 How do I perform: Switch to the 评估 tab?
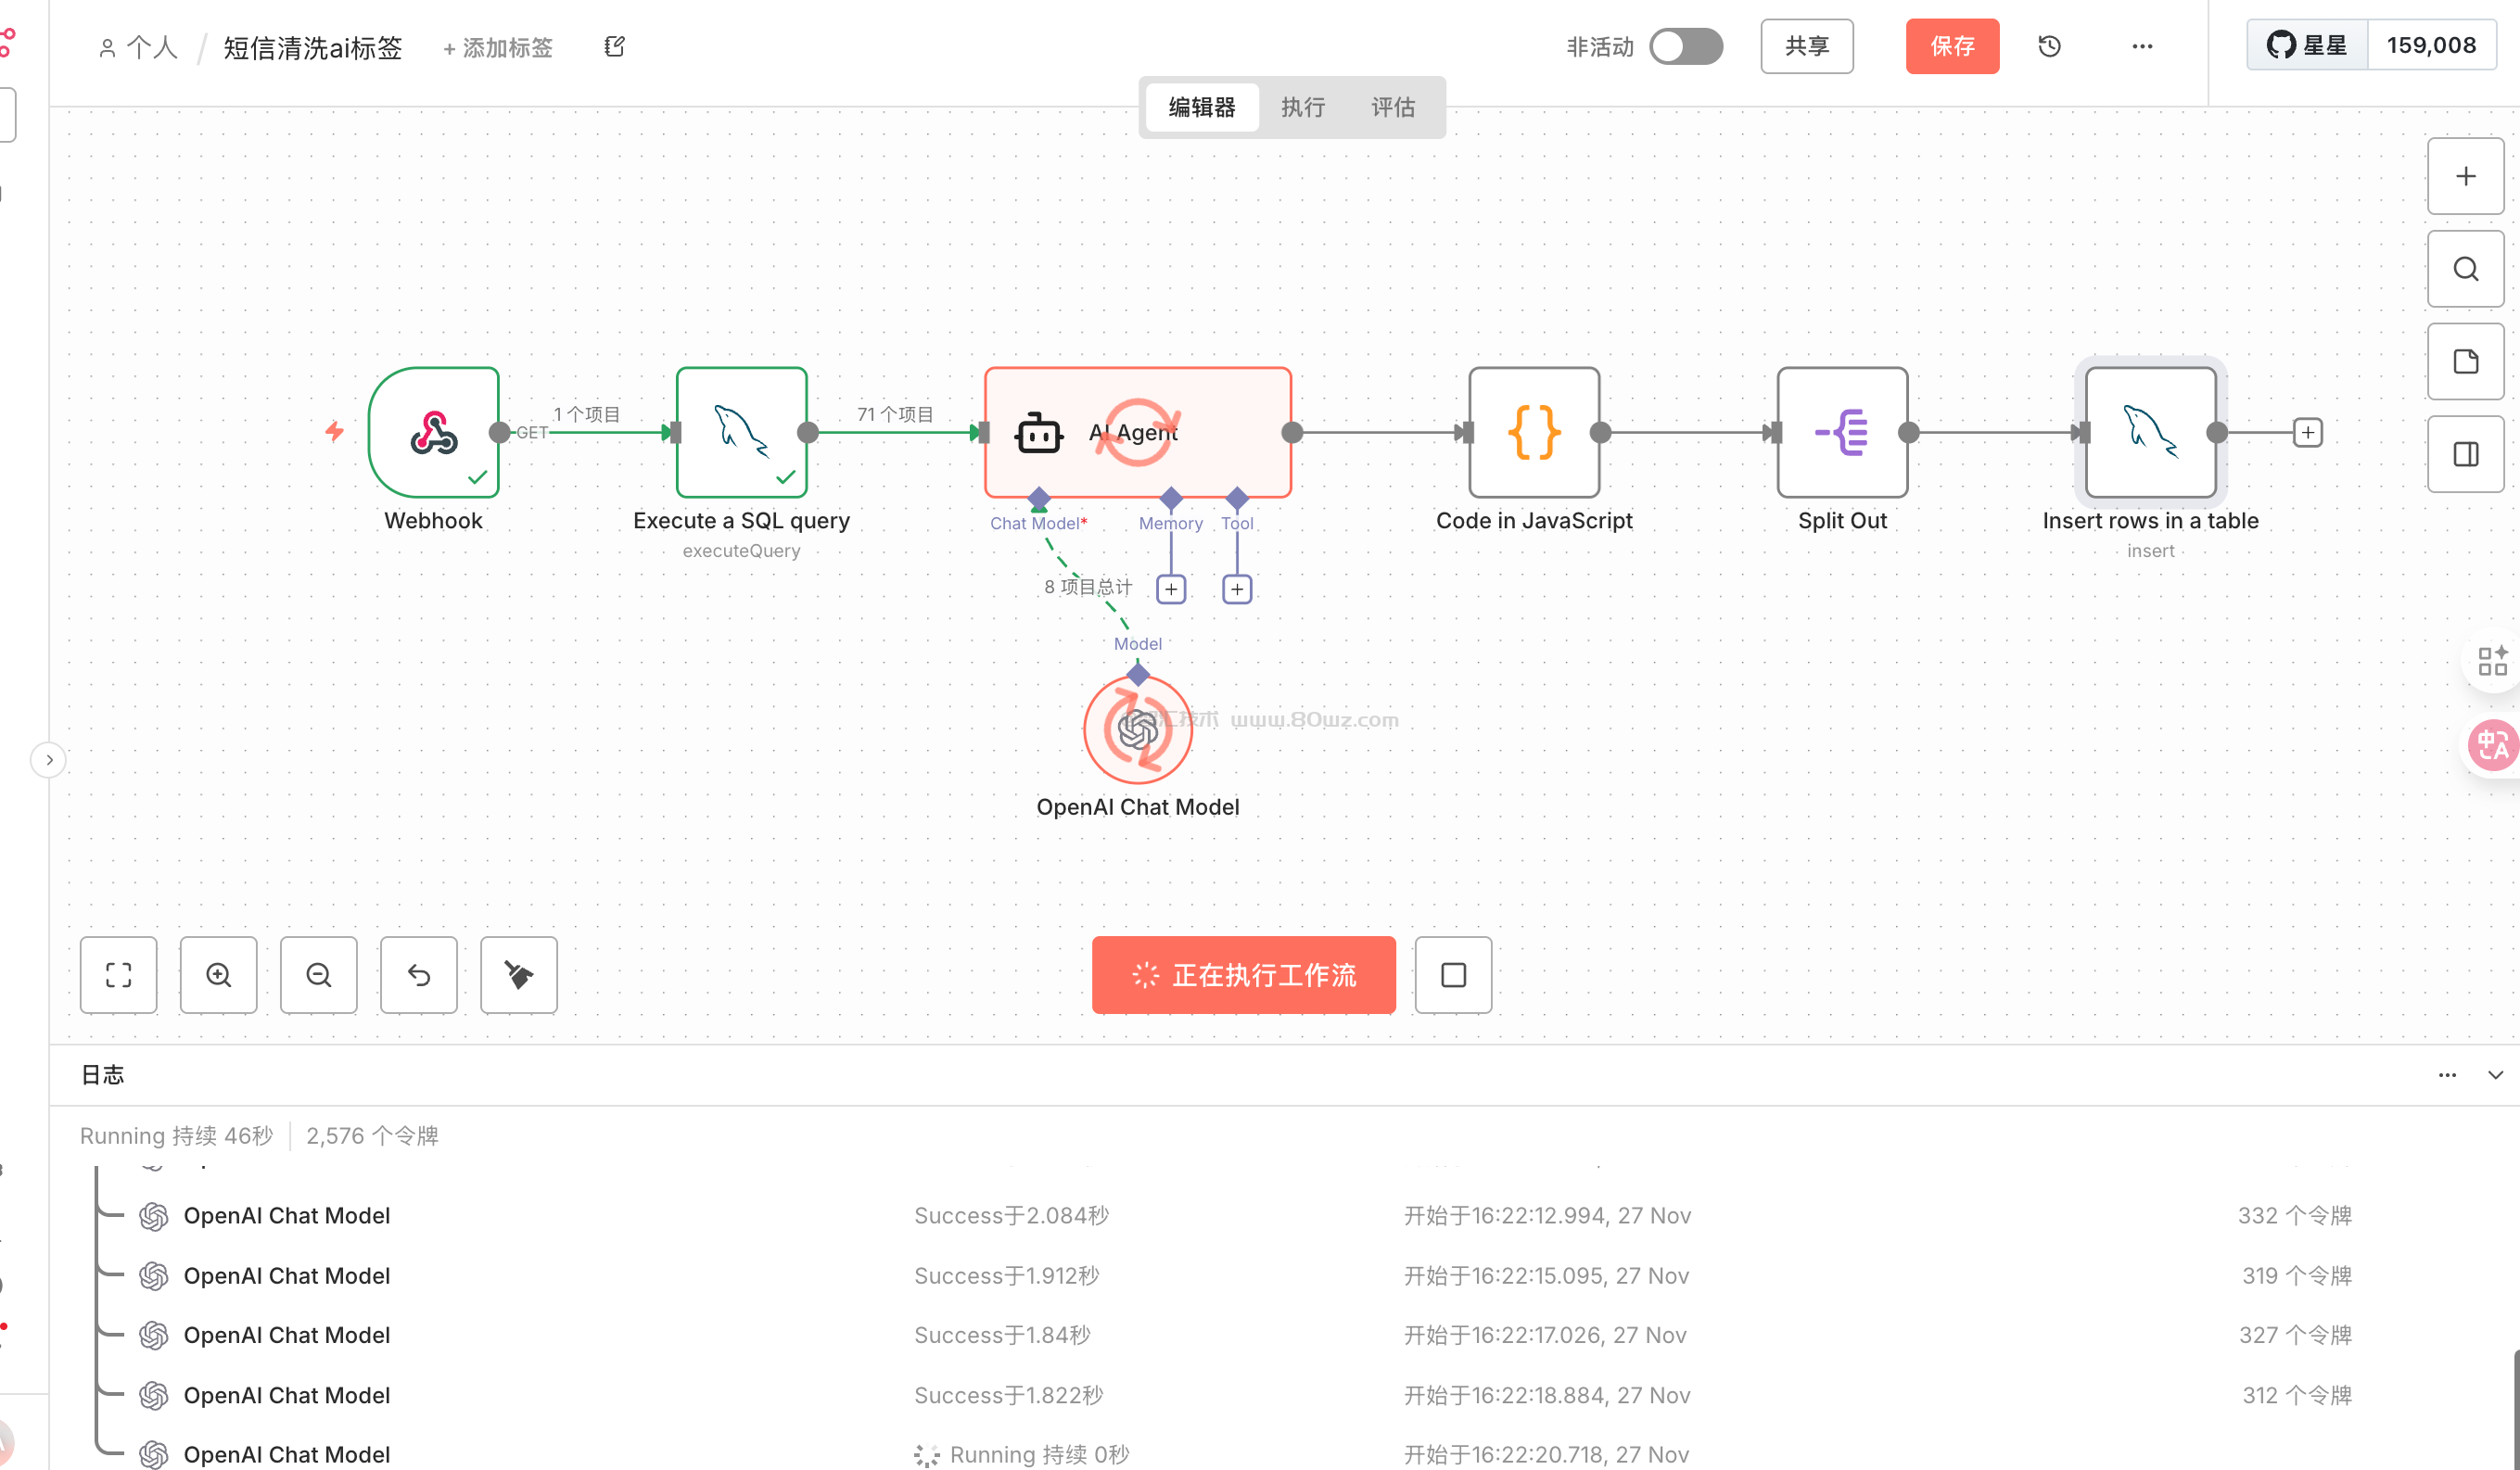point(1392,107)
